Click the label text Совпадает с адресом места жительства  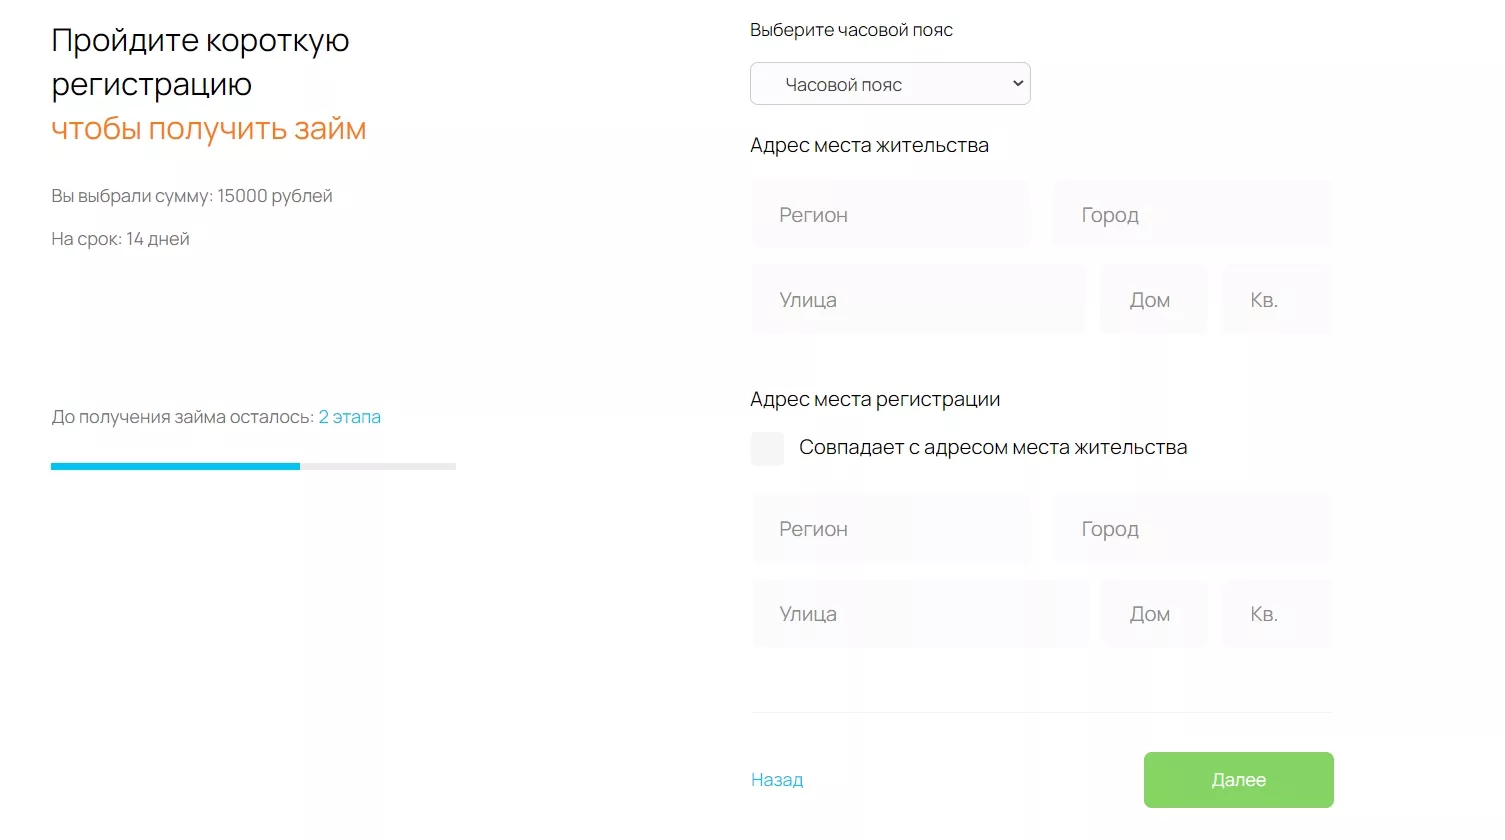[993, 448]
